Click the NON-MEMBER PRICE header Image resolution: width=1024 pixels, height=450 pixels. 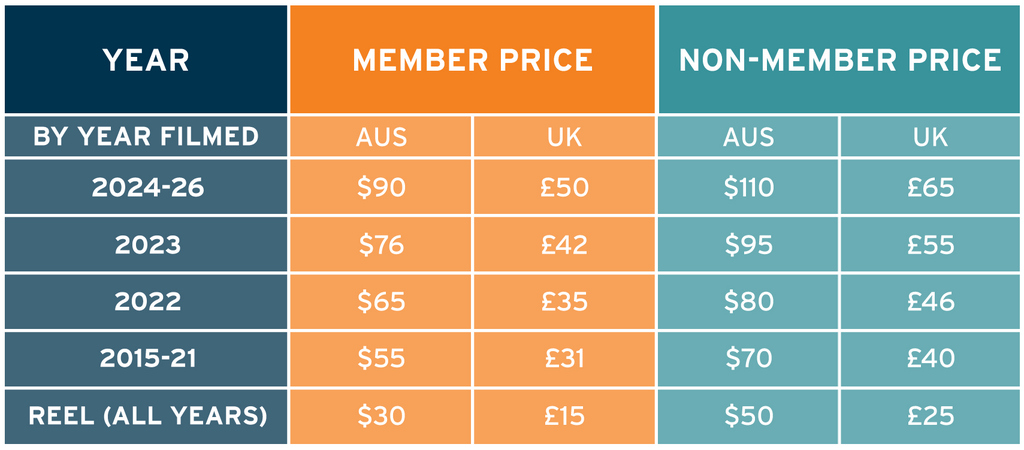tap(840, 59)
